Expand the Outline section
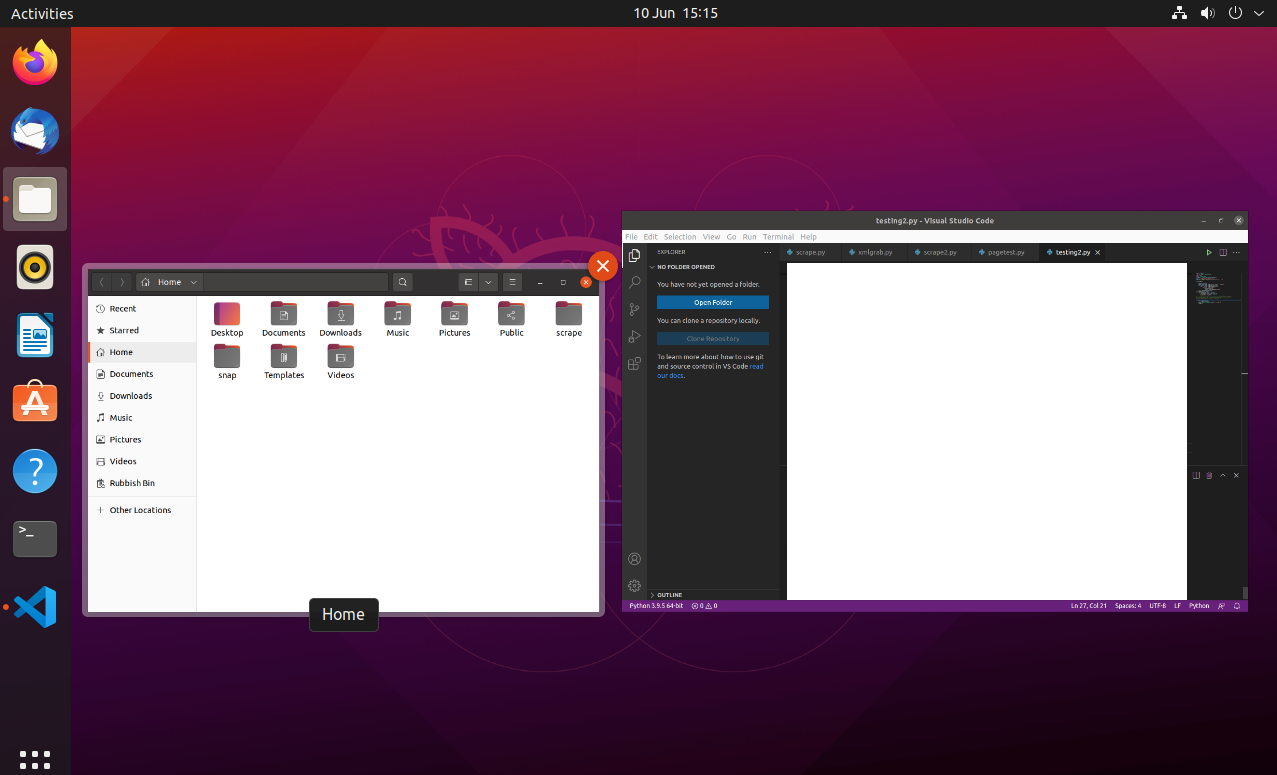Image resolution: width=1277 pixels, height=775 pixels. [669, 594]
